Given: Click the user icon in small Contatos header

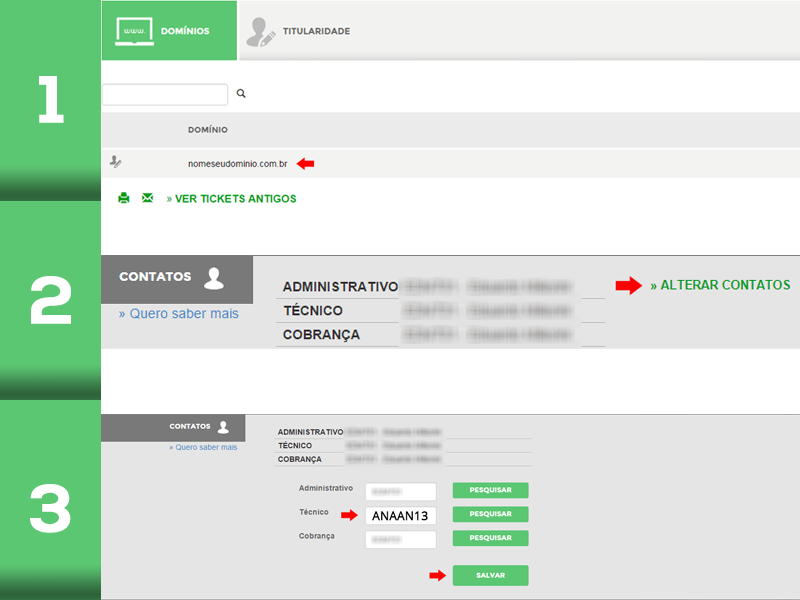Looking at the screenshot, I should pyautogui.click(x=223, y=427).
